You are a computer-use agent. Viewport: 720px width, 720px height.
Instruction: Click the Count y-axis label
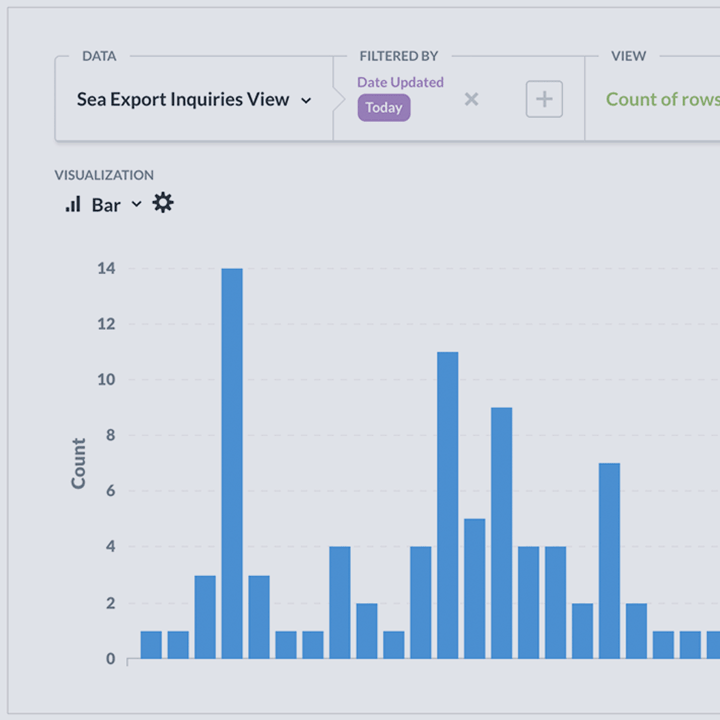coord(79,463)
